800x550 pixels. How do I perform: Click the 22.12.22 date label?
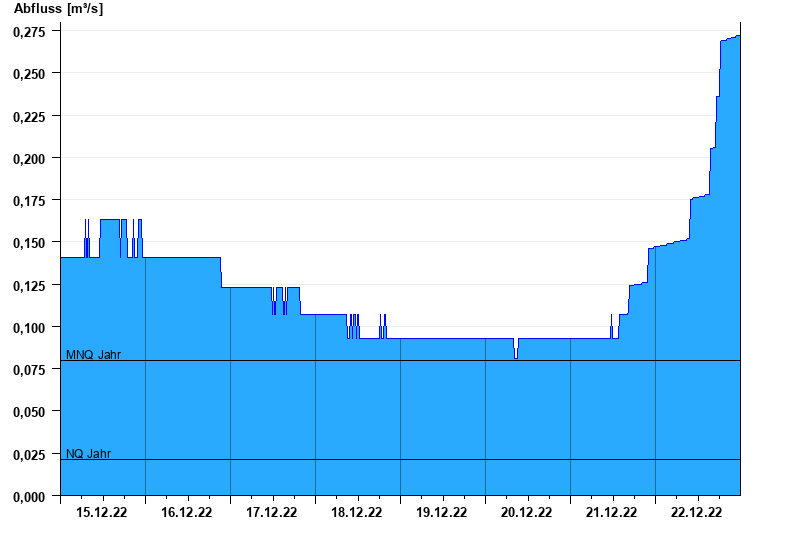(697, 512)
